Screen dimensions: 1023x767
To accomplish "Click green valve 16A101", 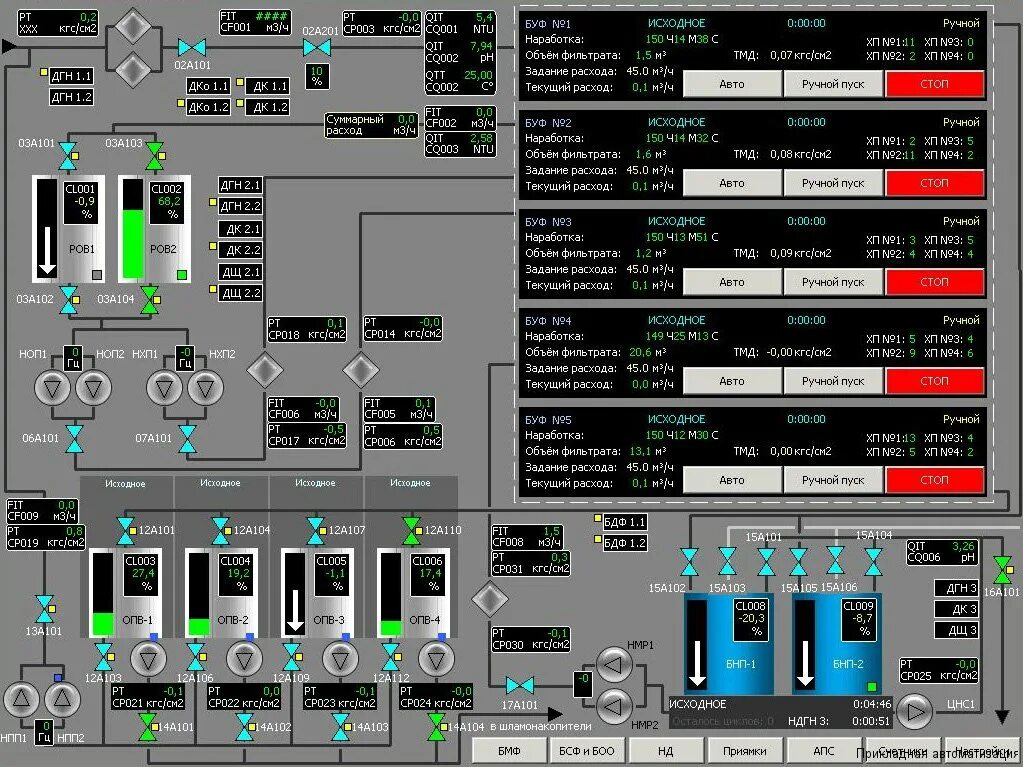I will pyautogui.click(x=1003, y=570).
